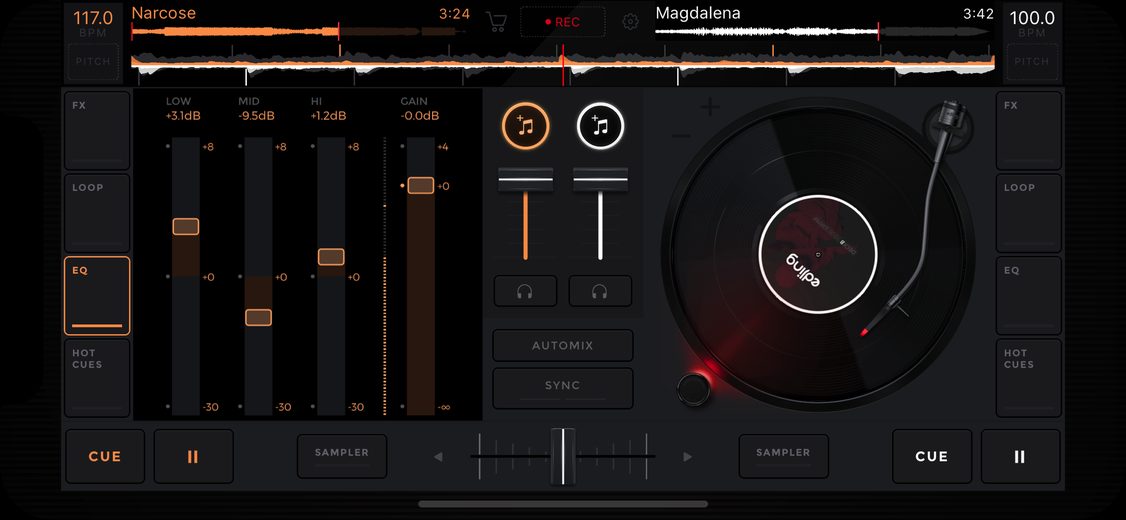Click the GAIN slider handle

click(421, 185)
